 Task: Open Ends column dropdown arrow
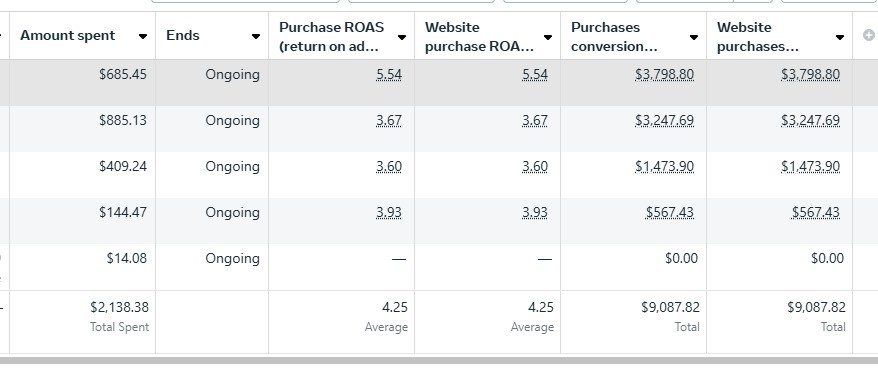click(x=256, y=36)
